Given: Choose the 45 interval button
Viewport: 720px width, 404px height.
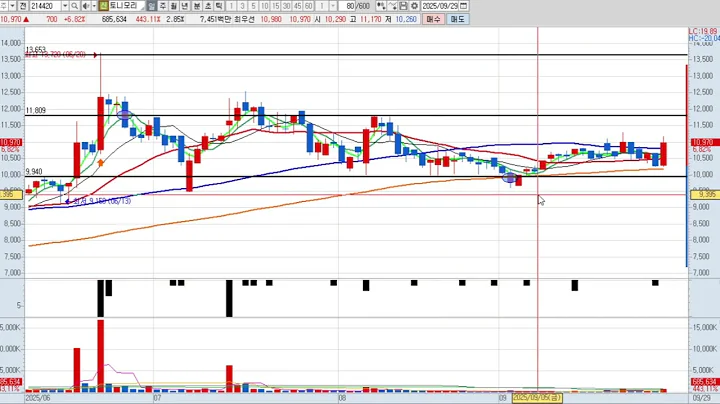Looking at the screenshot, I should [298, 6].
